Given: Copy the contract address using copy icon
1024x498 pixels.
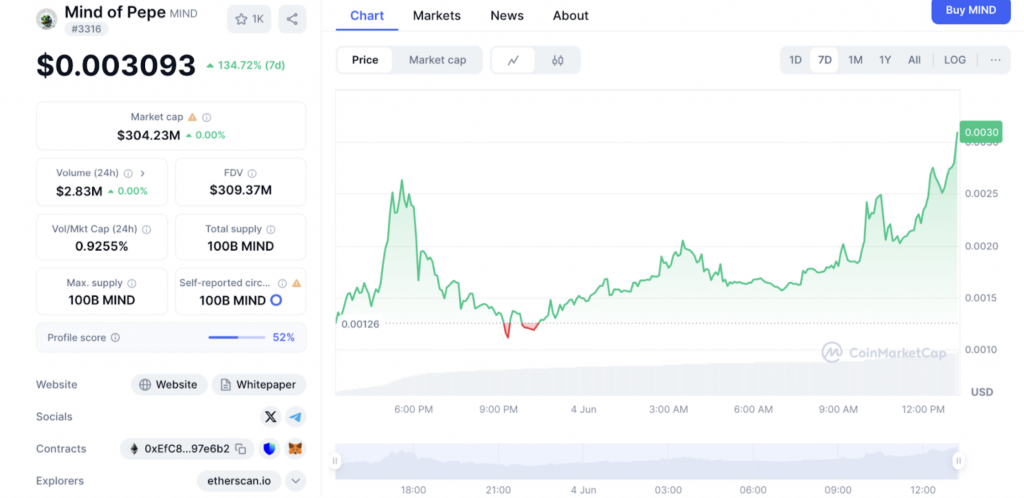Looking at the screenshot, I should (241, 448).
